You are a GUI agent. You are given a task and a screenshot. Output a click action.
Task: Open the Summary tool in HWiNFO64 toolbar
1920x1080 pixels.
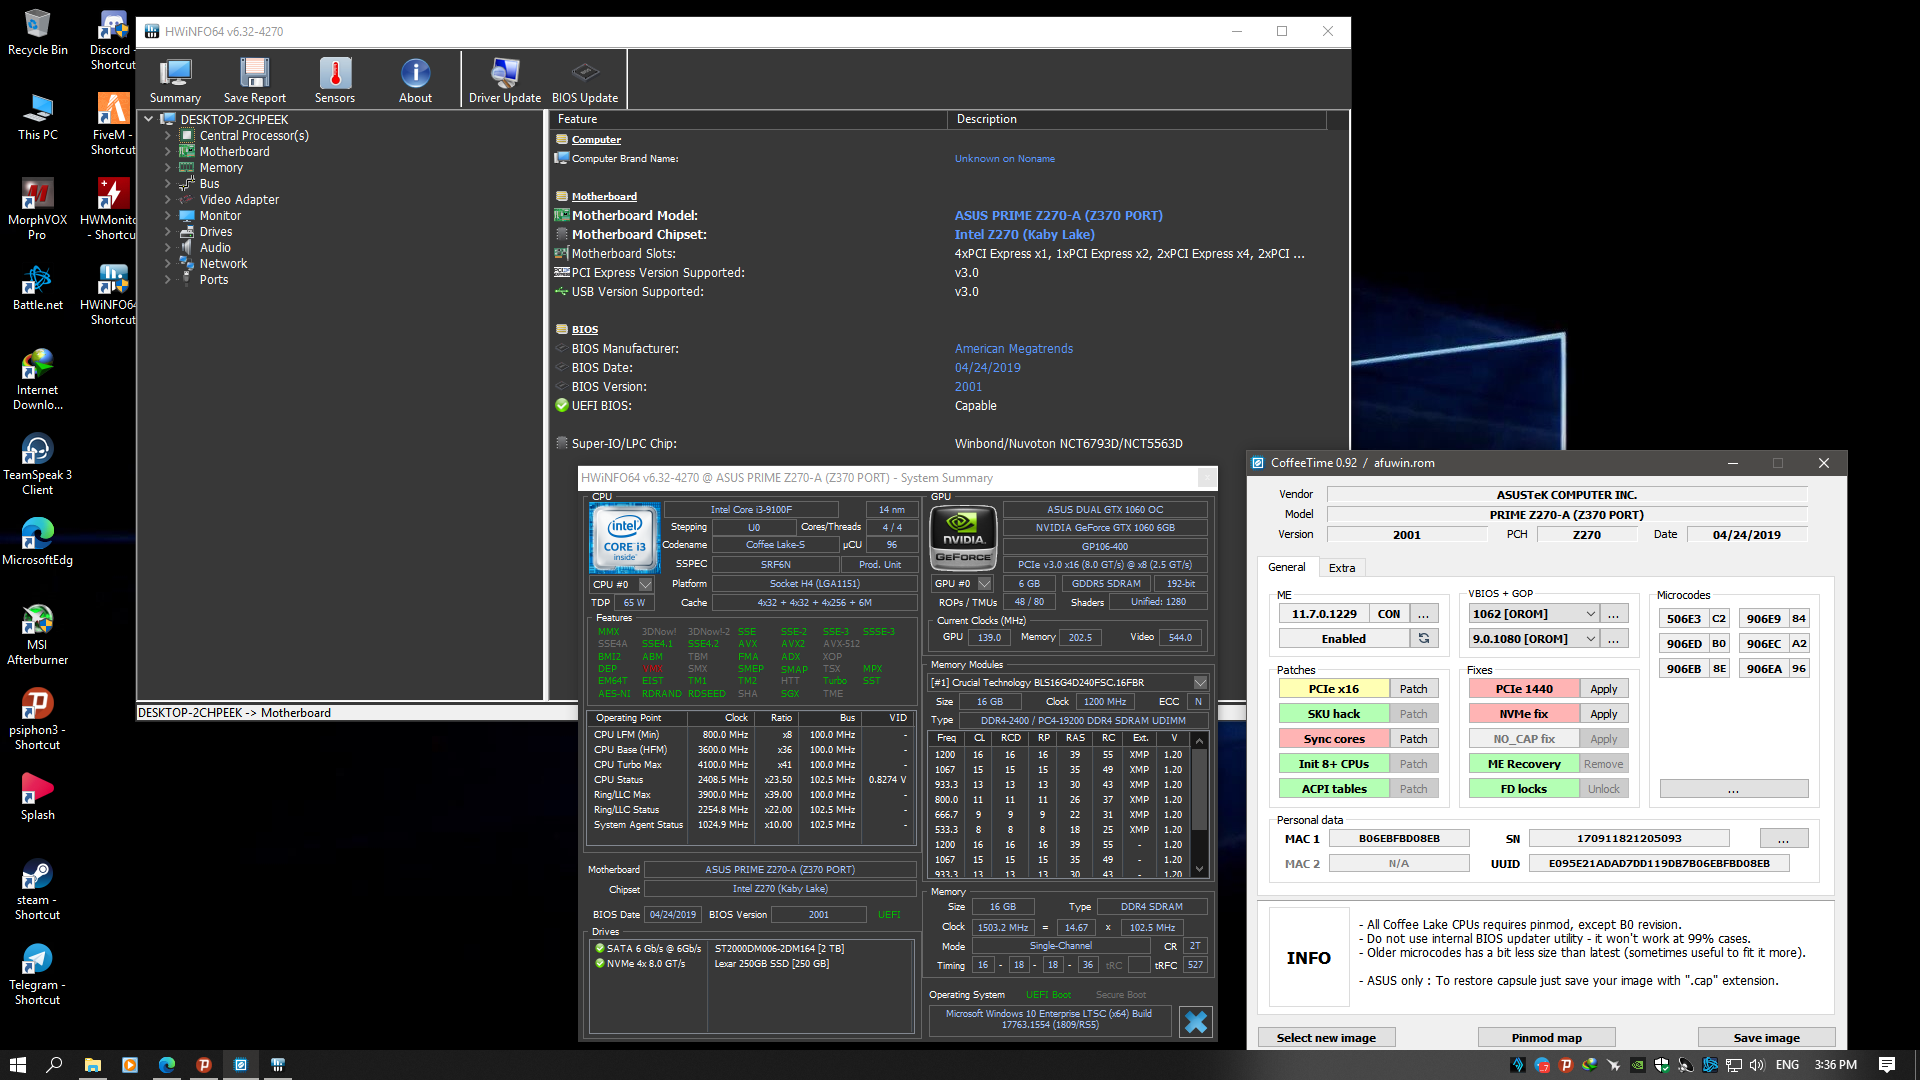(175, 80)
